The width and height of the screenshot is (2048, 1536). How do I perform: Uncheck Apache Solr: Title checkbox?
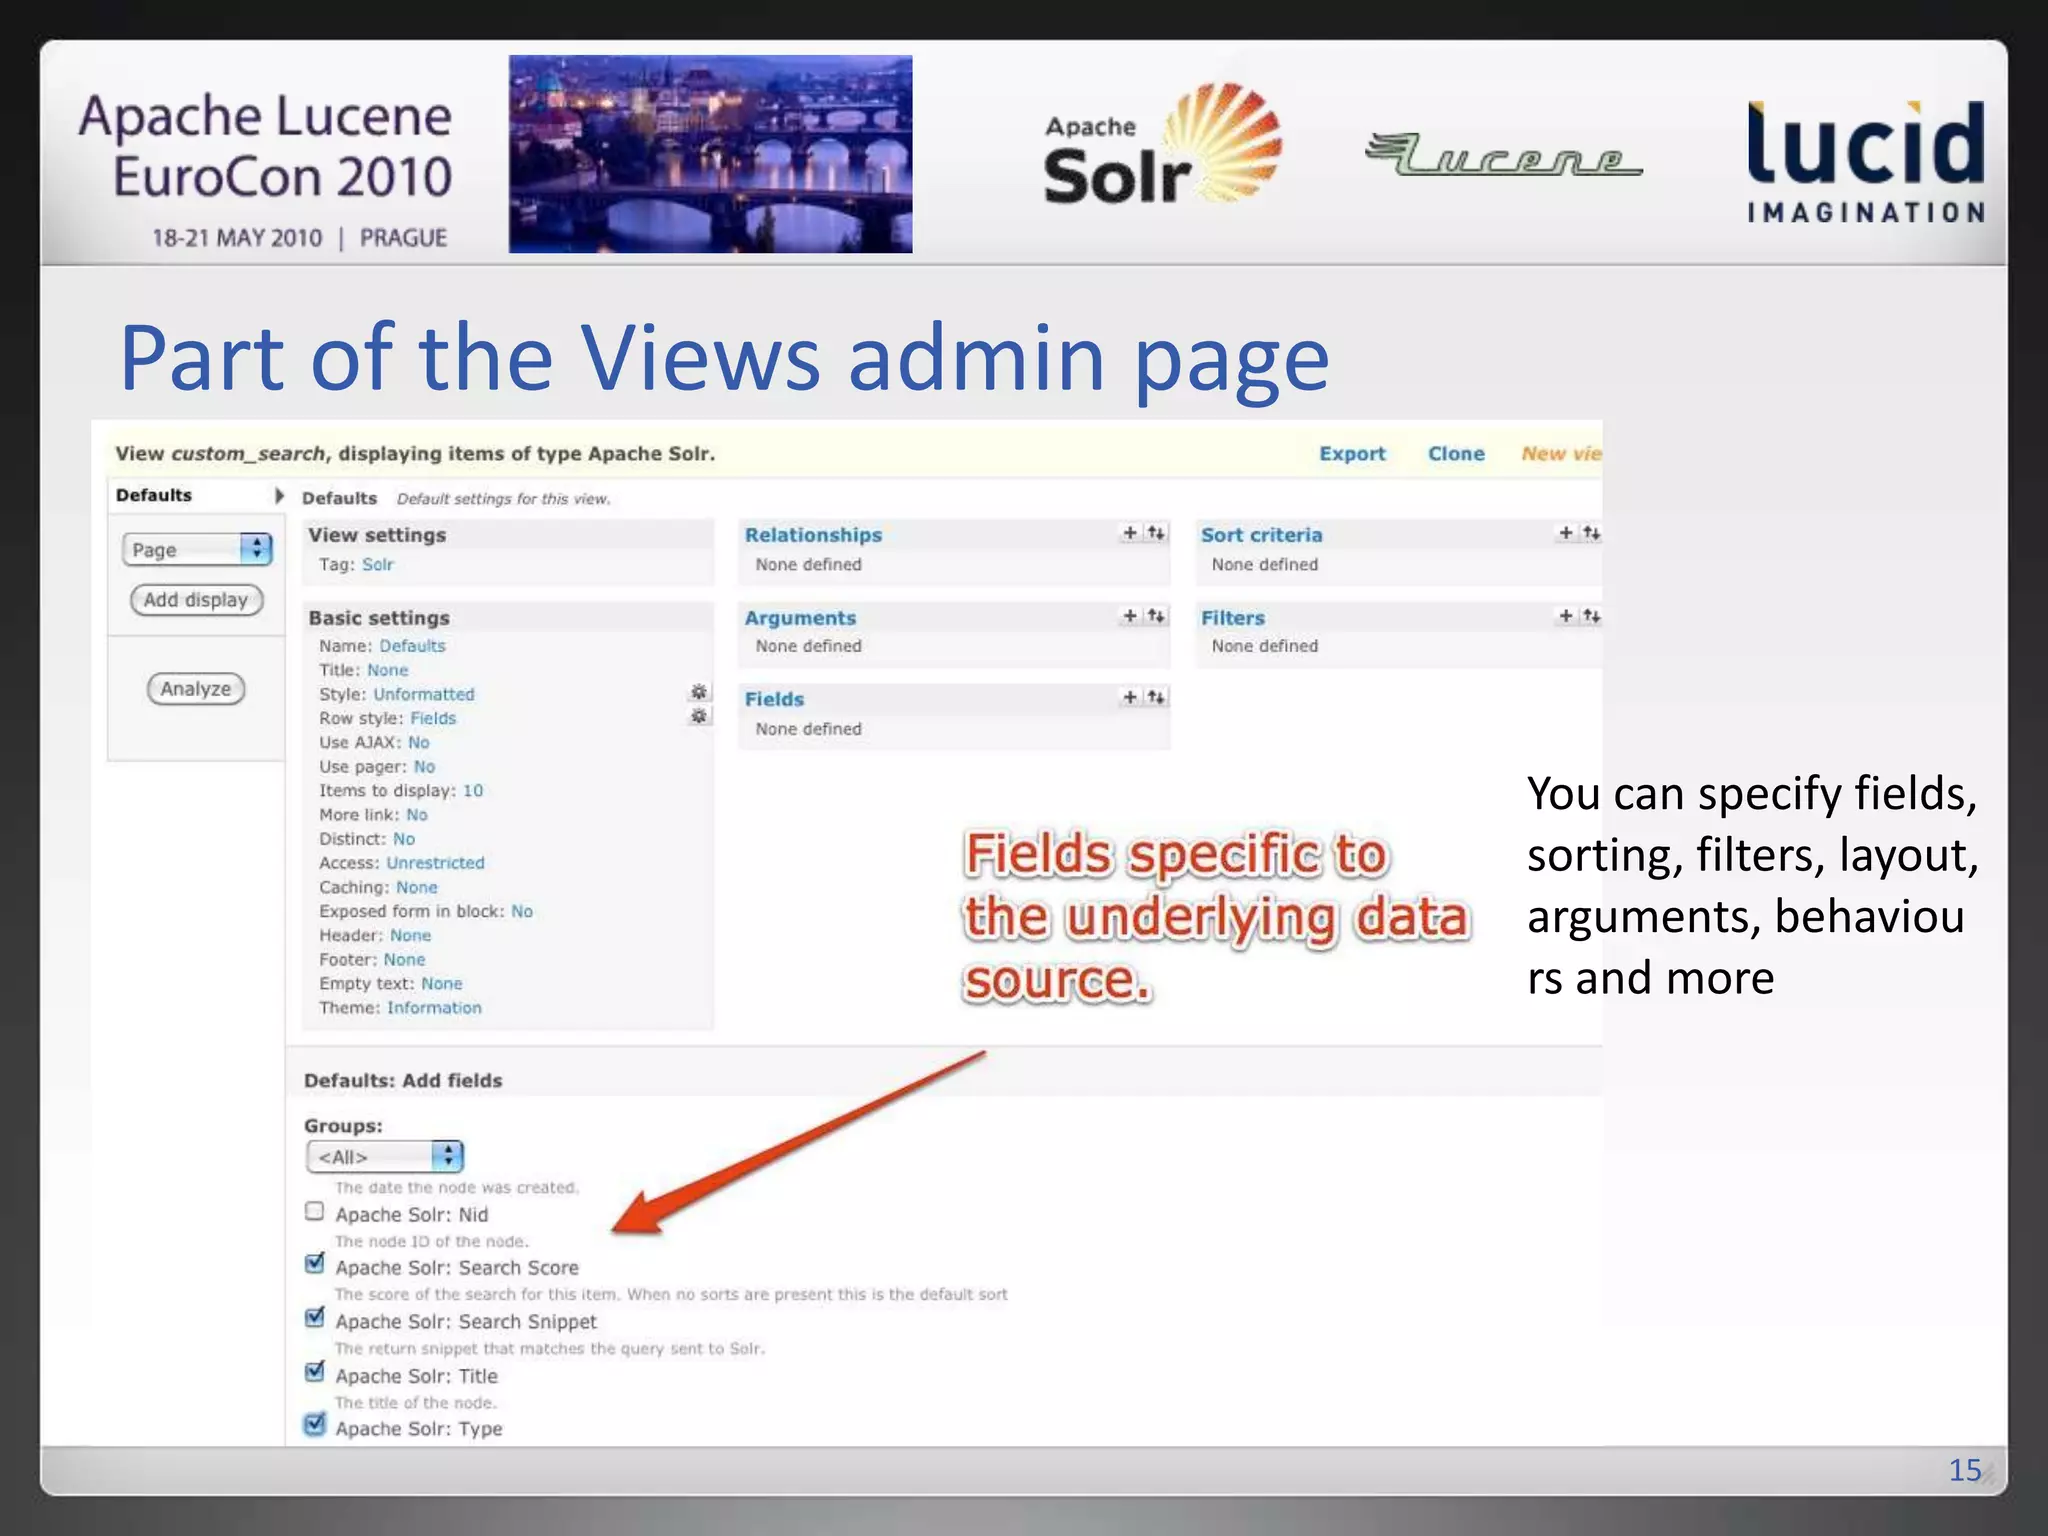click(x=315, y=1371)
